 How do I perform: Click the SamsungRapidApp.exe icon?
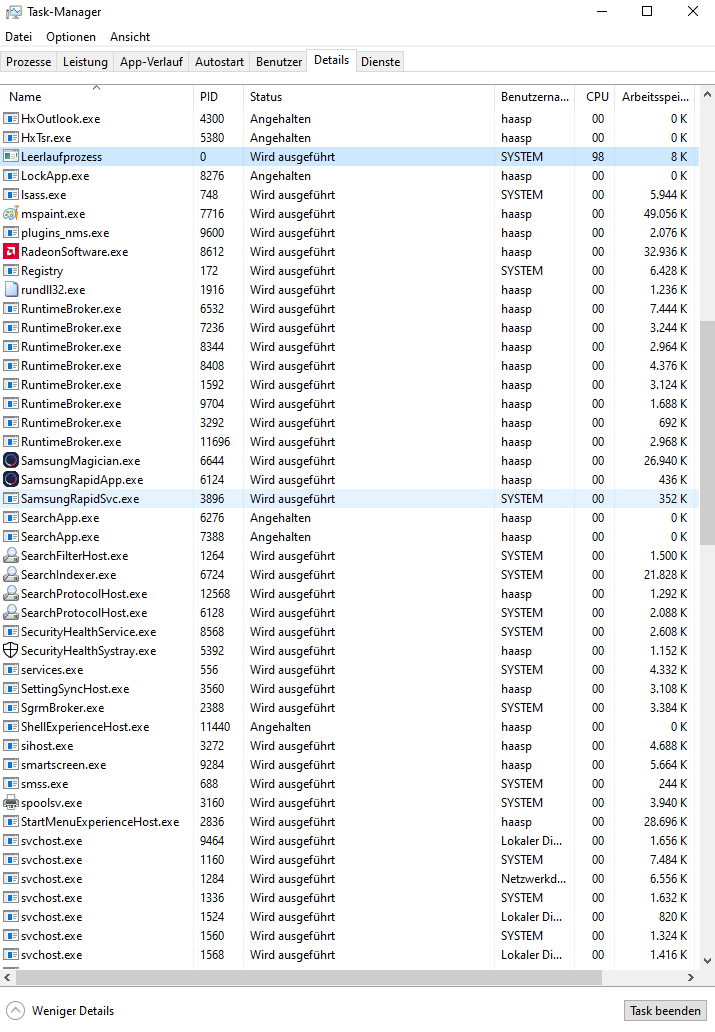click(11, 480)
